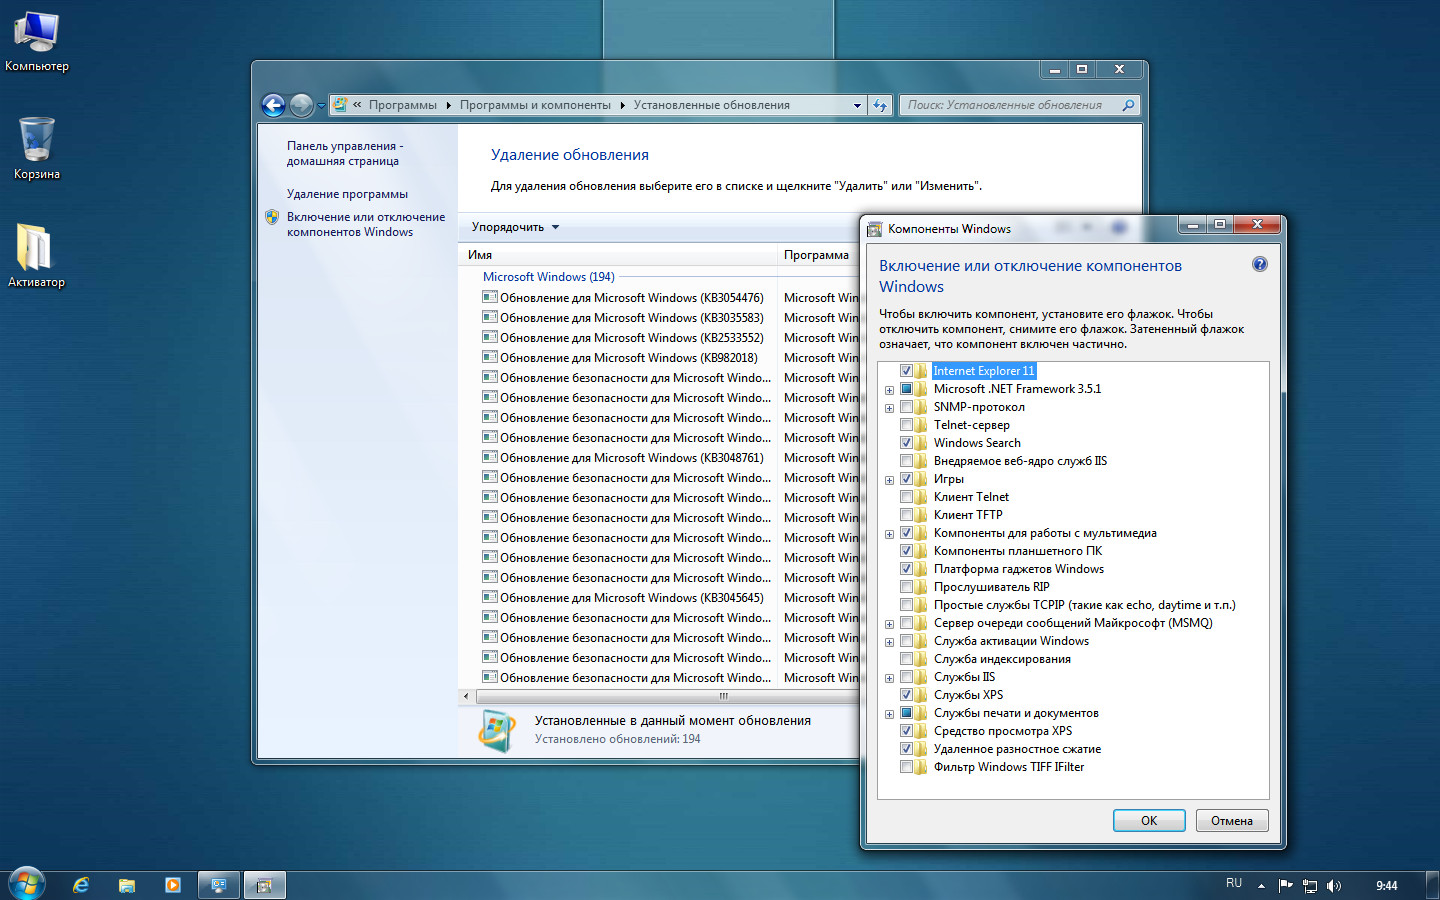1440x900 pixels.
Task: Click update icon of KB982018 row
Action: coord(490,357)
